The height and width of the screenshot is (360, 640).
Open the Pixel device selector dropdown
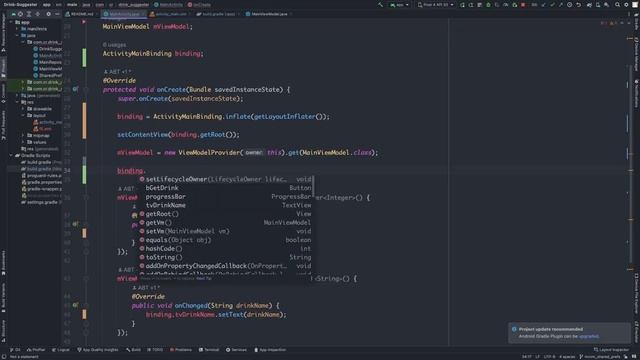pos(436,5)
